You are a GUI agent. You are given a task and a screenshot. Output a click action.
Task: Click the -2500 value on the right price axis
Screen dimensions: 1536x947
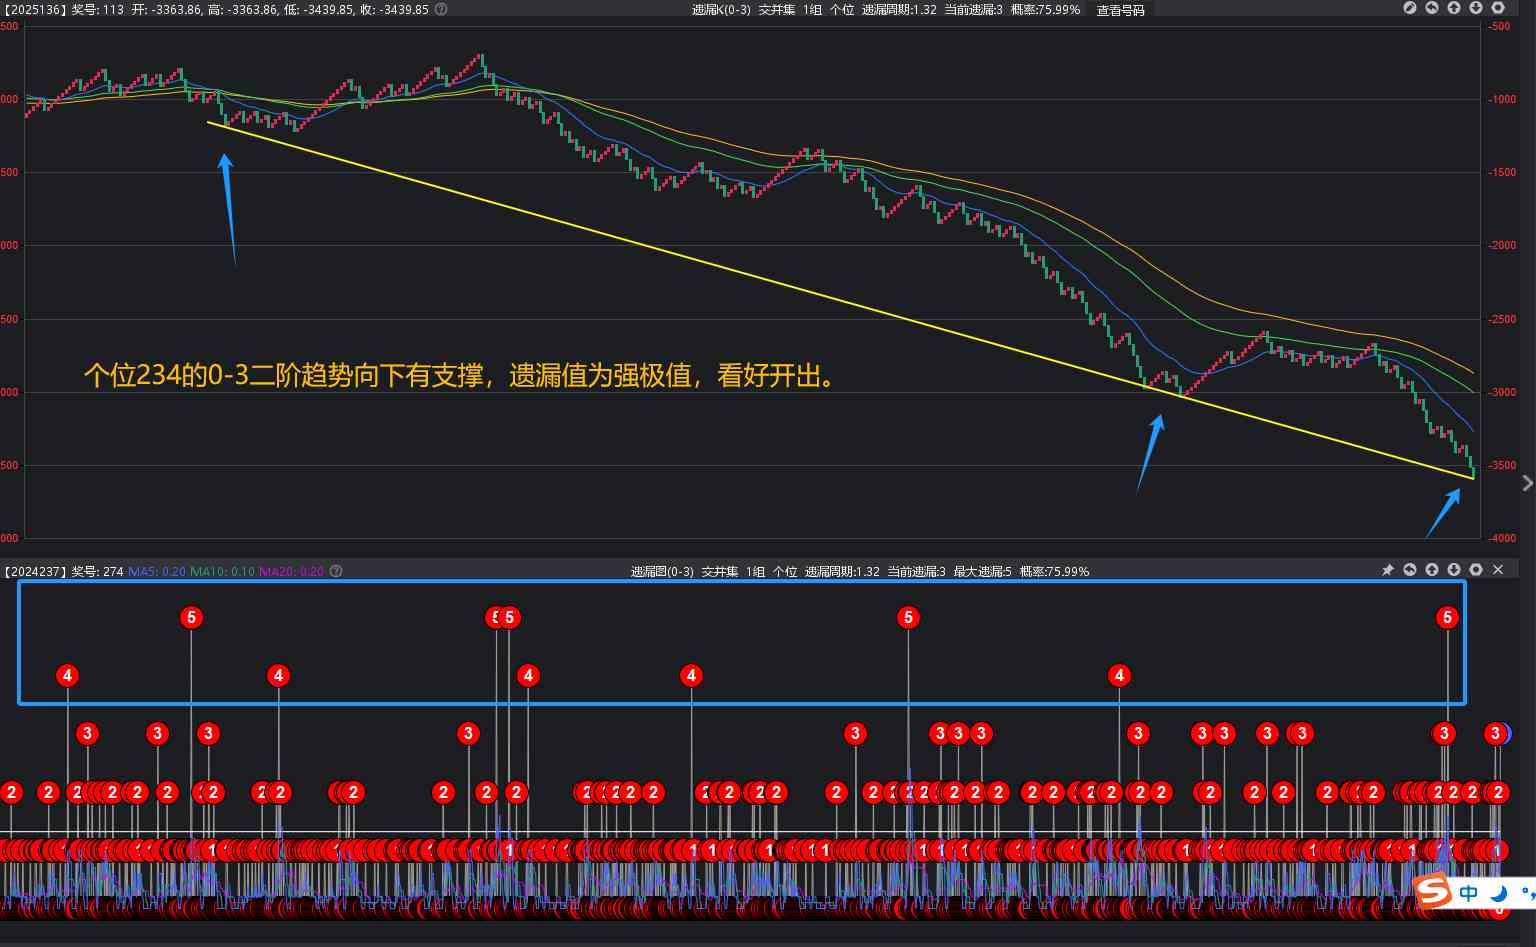[x=1502, y=319]
